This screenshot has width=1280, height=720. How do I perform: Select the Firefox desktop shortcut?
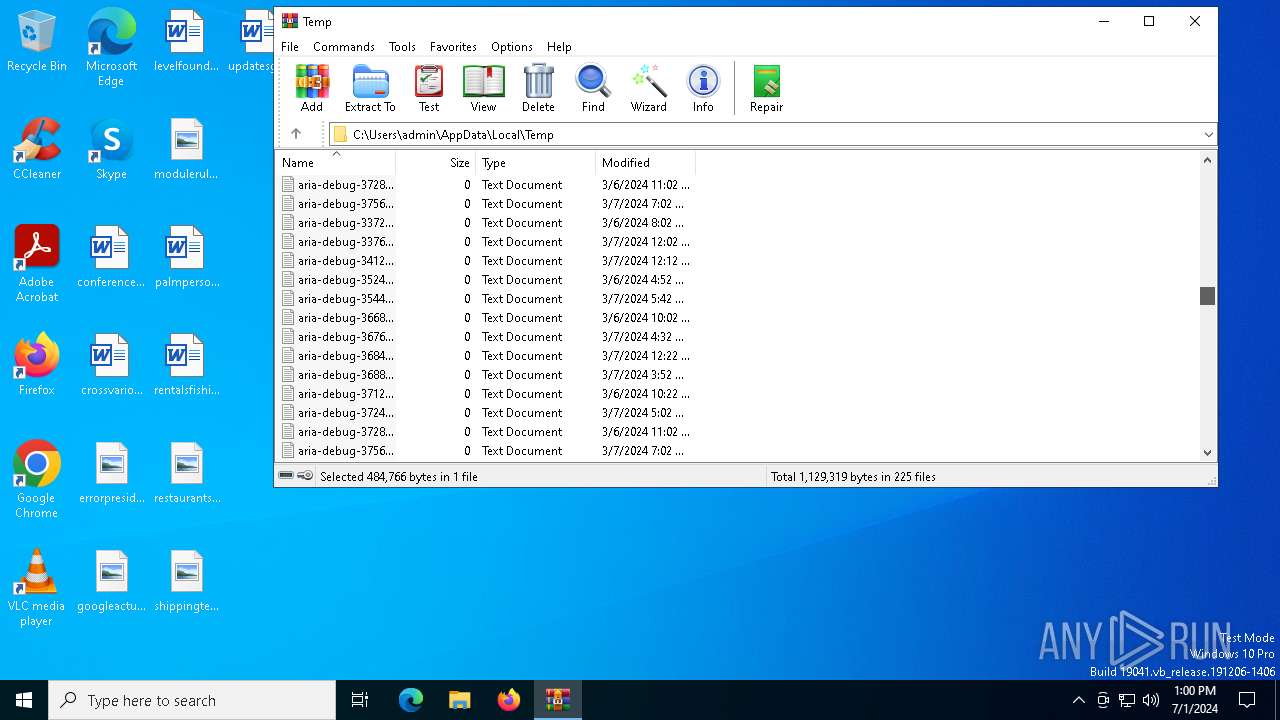[37, 365]
